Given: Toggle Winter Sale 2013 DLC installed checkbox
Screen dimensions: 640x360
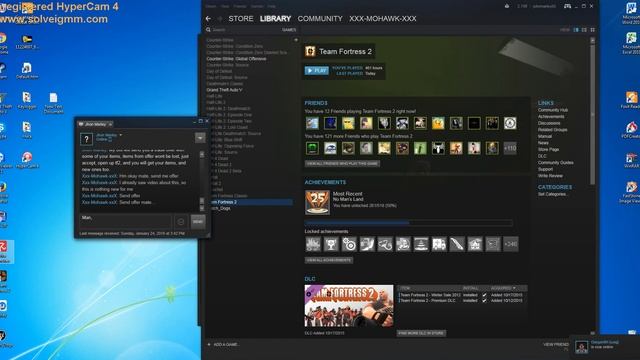Looking at the screenshot, I should pos(484,295).
